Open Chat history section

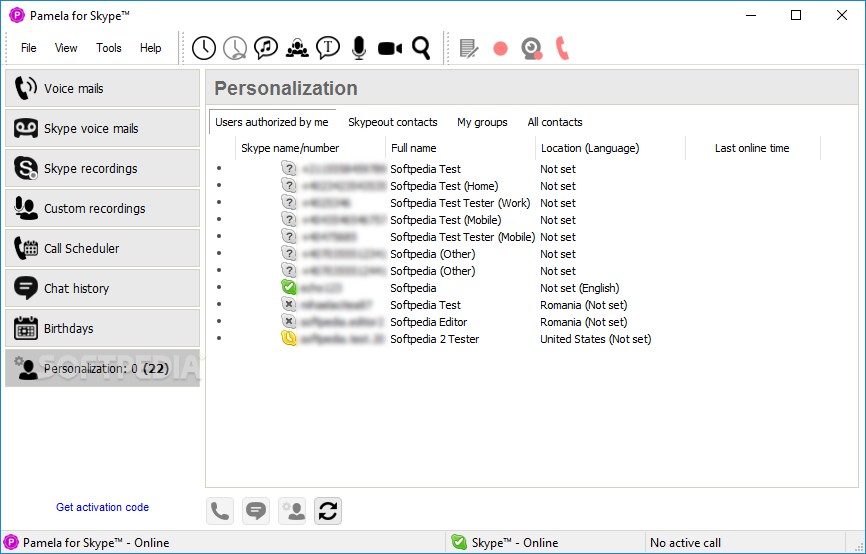[x=103, y=288]
